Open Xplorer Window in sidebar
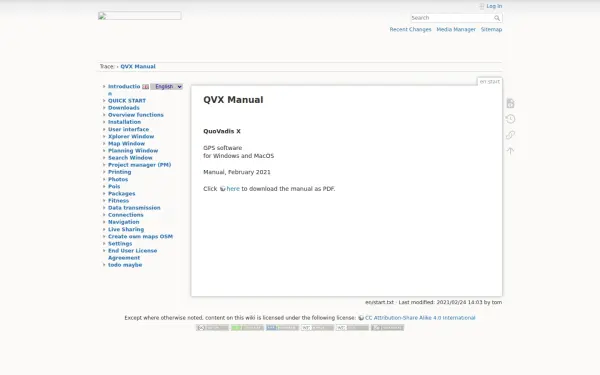 click(x=131, y=137)
